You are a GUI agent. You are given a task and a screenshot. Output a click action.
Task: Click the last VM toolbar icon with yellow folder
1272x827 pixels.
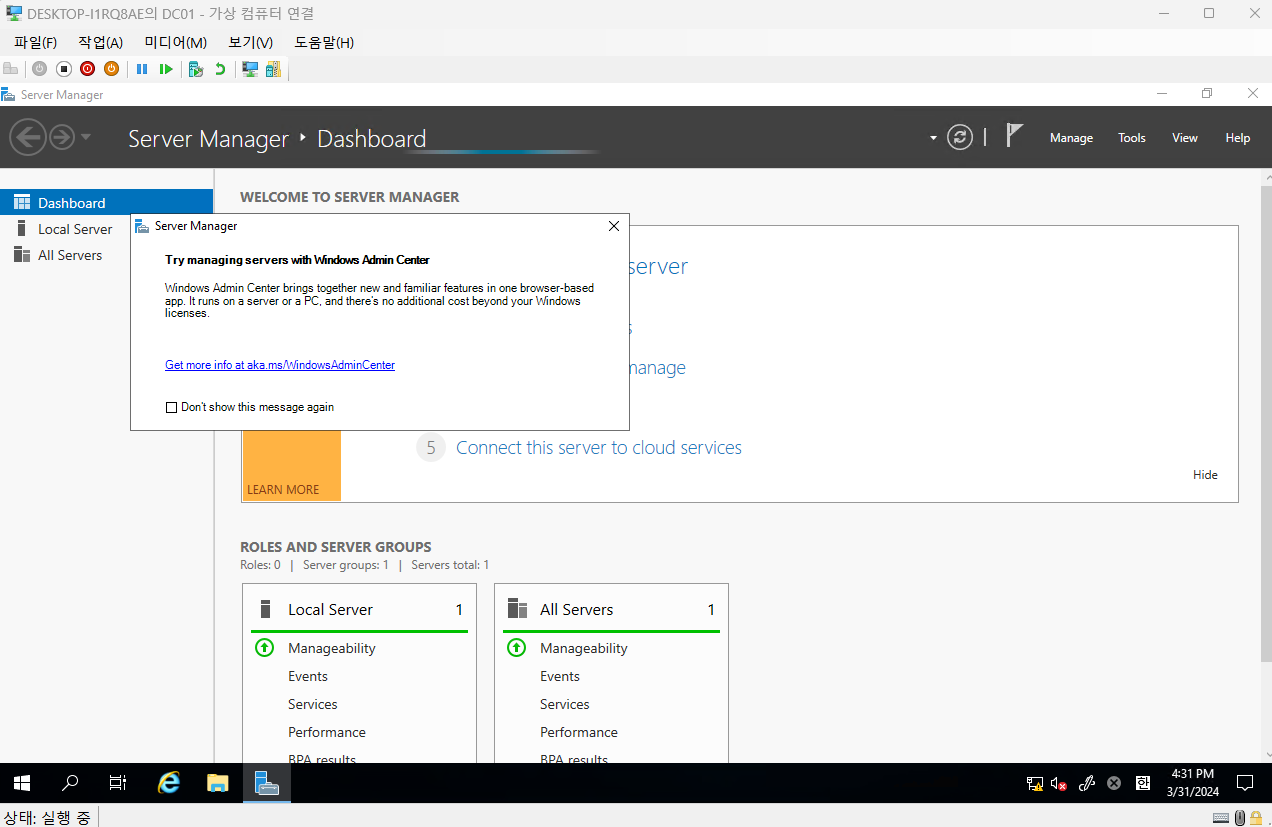tap(273, 69)
